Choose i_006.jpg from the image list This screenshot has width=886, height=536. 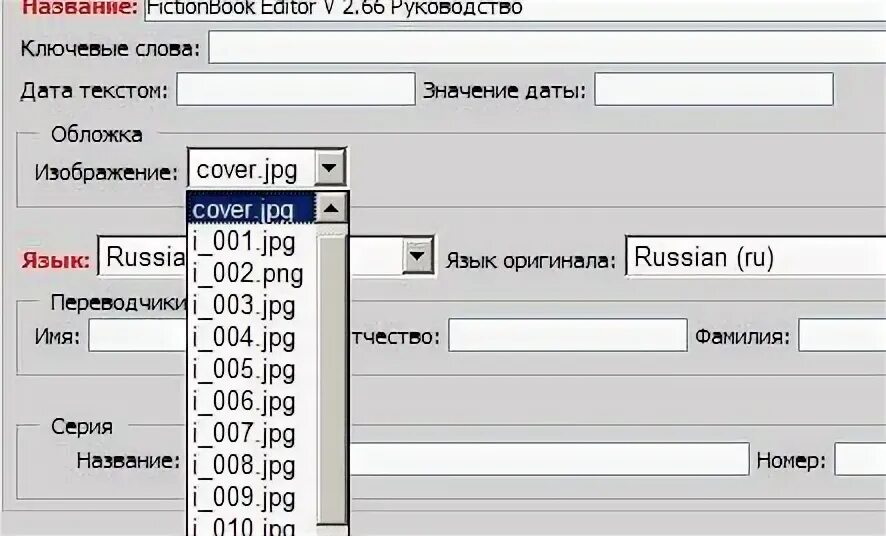pyautogui.click(x=251, y=402)
